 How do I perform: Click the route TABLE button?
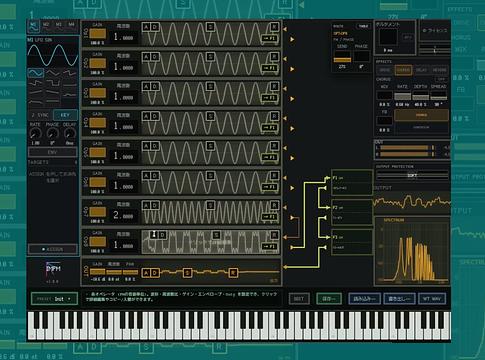coord(363,26)
